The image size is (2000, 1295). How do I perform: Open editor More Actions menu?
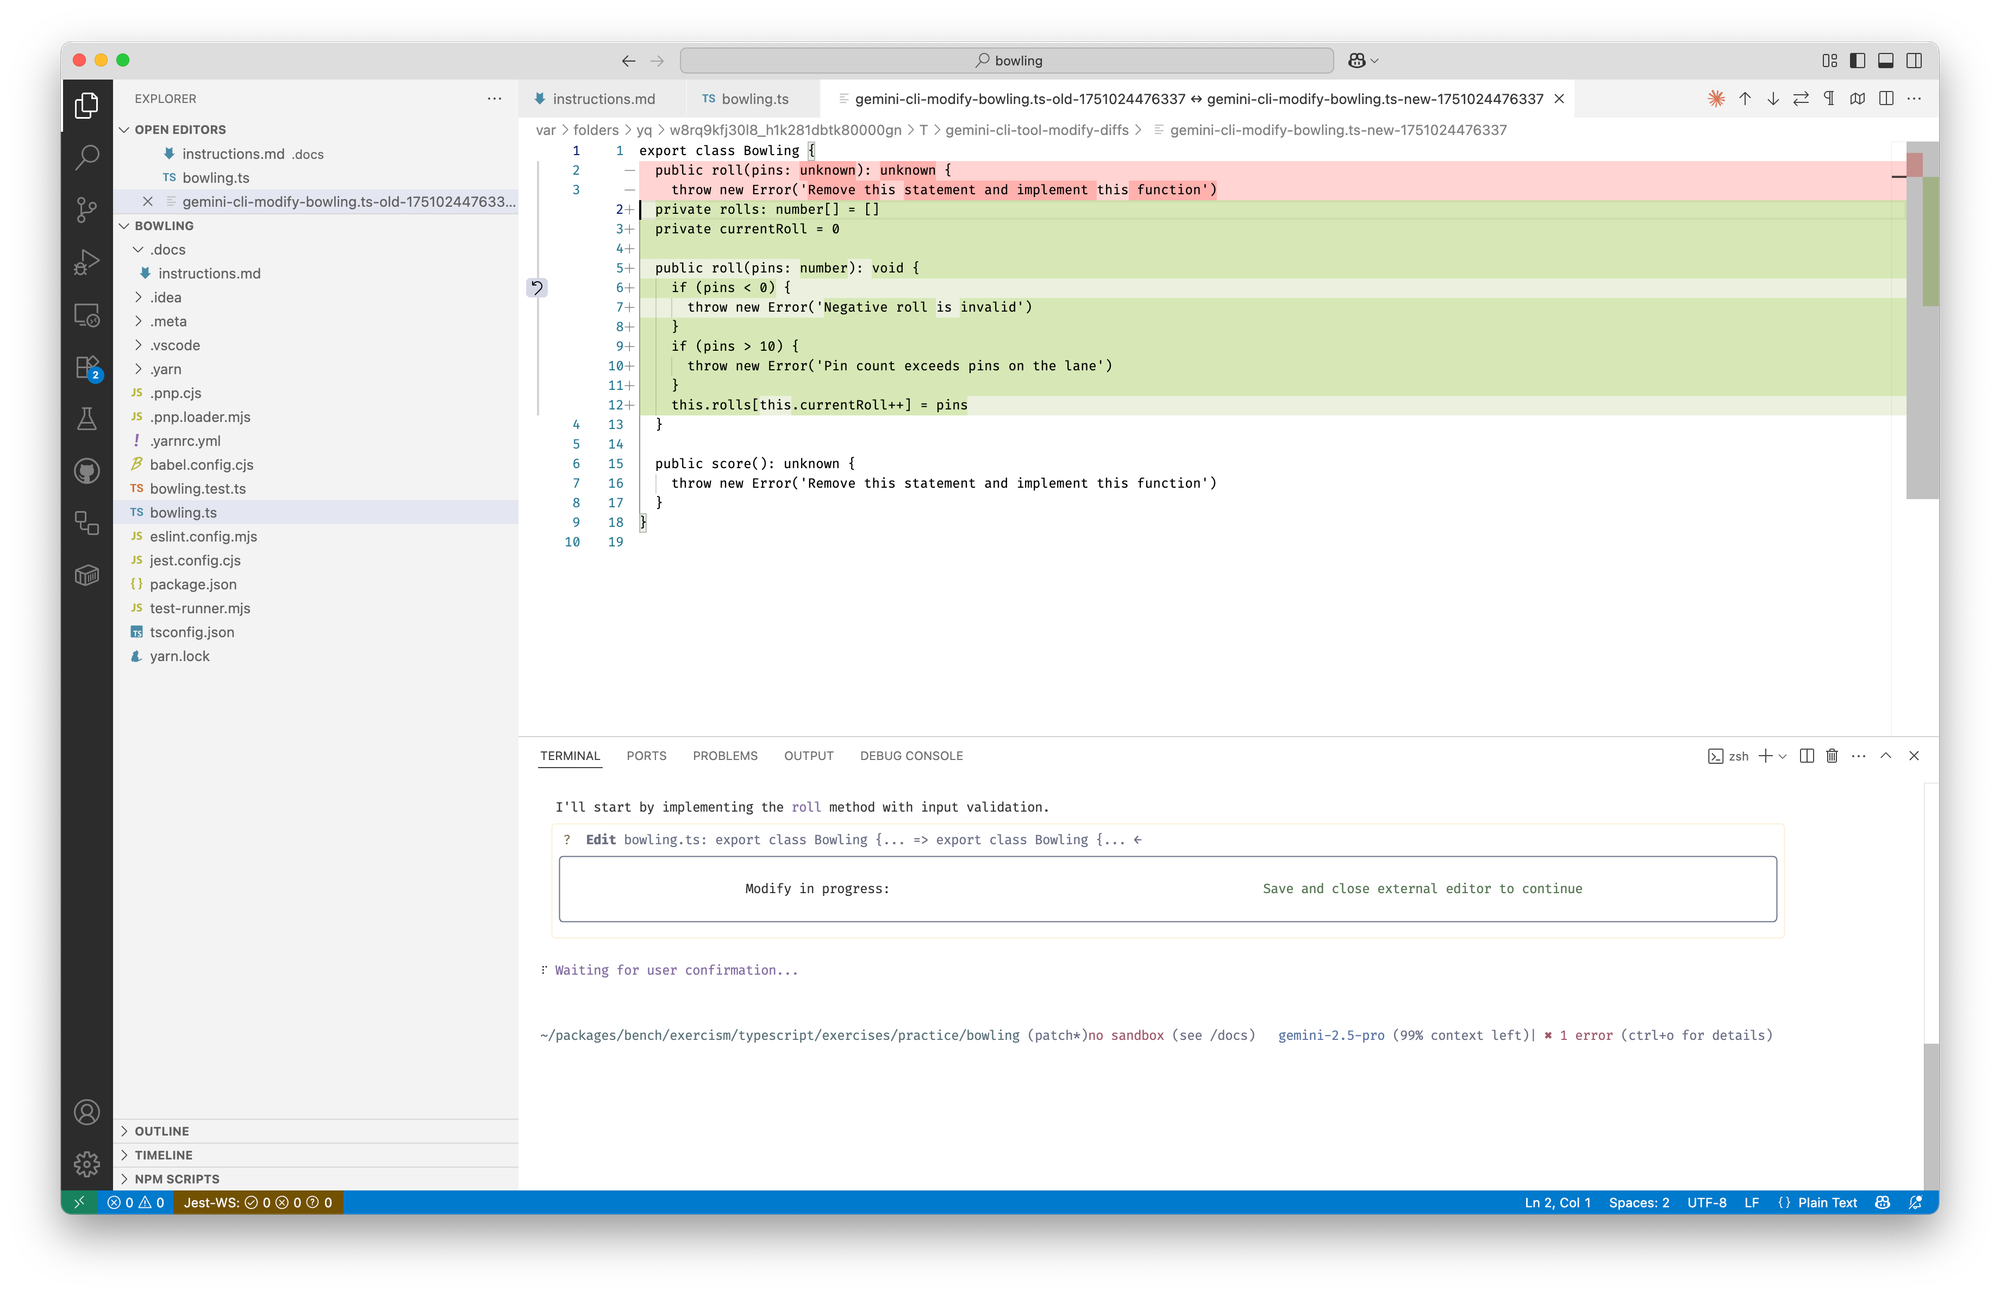point(1914,99)
